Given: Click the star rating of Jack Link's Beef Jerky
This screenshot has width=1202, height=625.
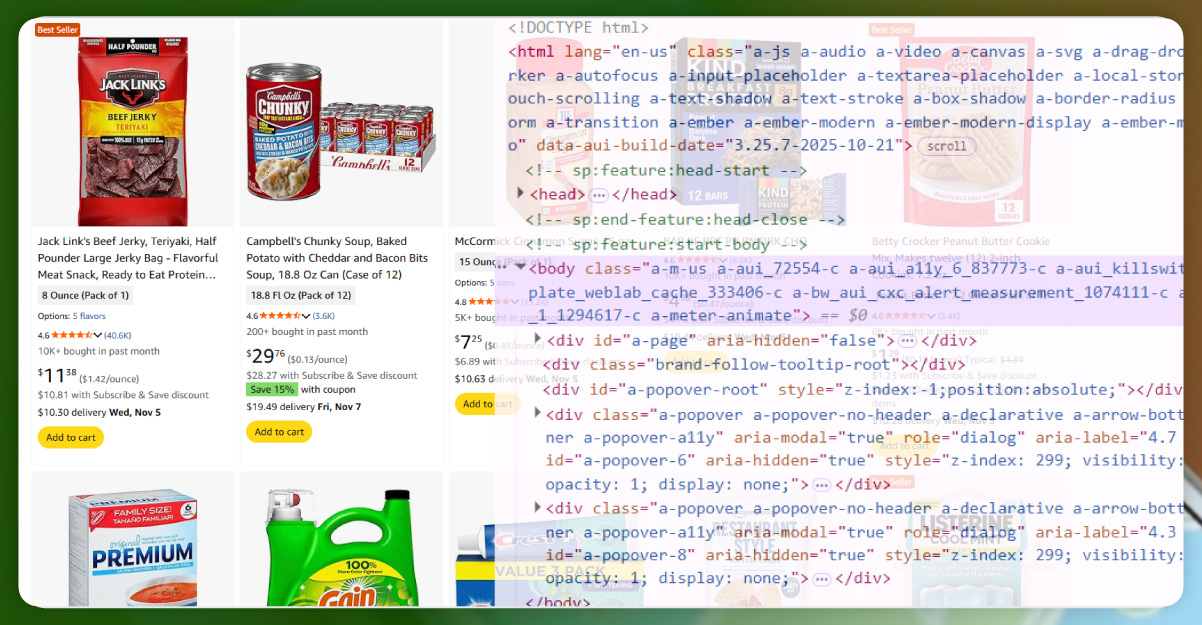Looking at the screenshot, I should (x=72, y=335).
